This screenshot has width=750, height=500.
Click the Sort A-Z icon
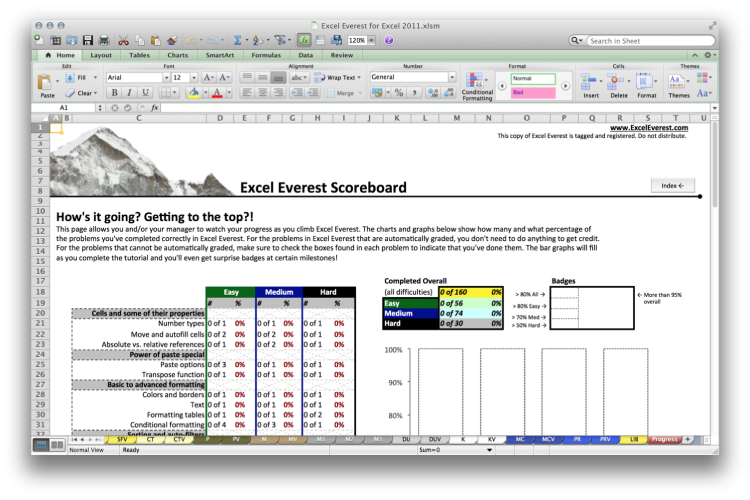click(257, 40)
